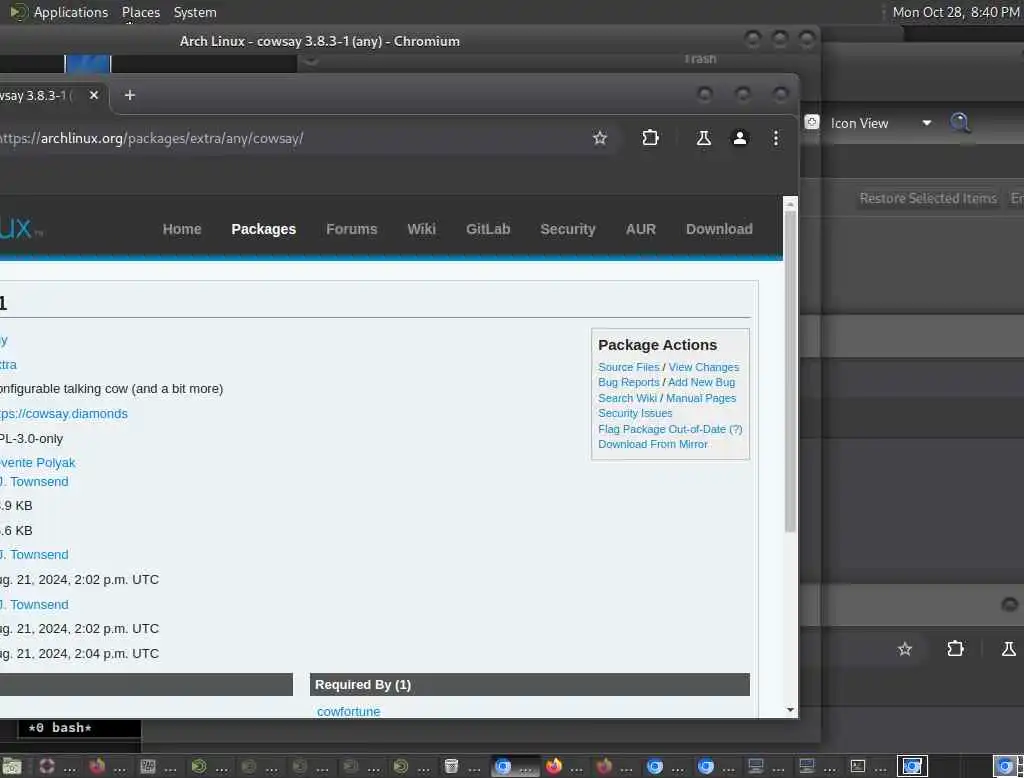Open the Forums nav link
This screenshot has width=1024, height=778.
(351, 229)
